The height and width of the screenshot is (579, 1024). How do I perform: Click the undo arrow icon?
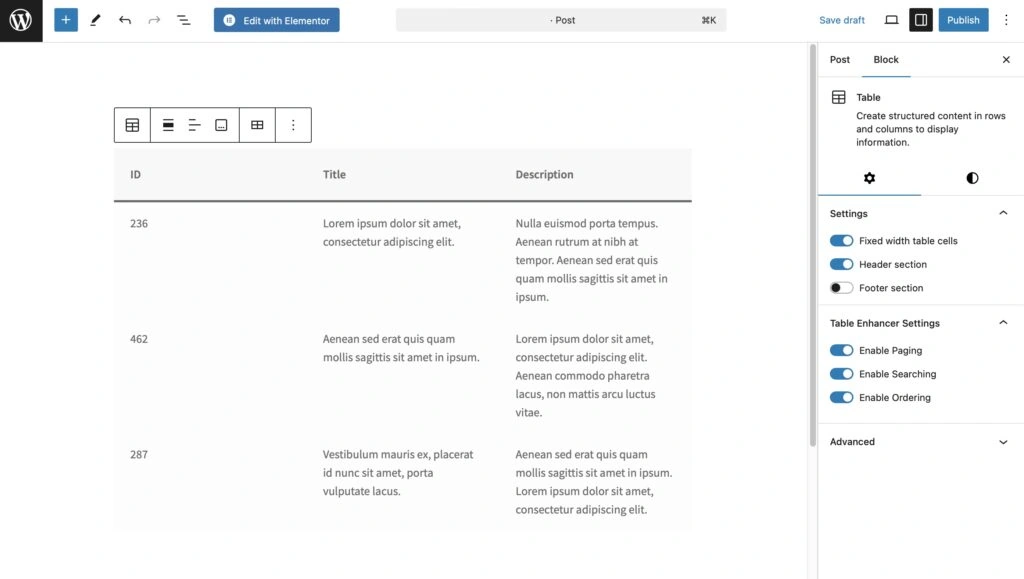click(x=125, y=20)
